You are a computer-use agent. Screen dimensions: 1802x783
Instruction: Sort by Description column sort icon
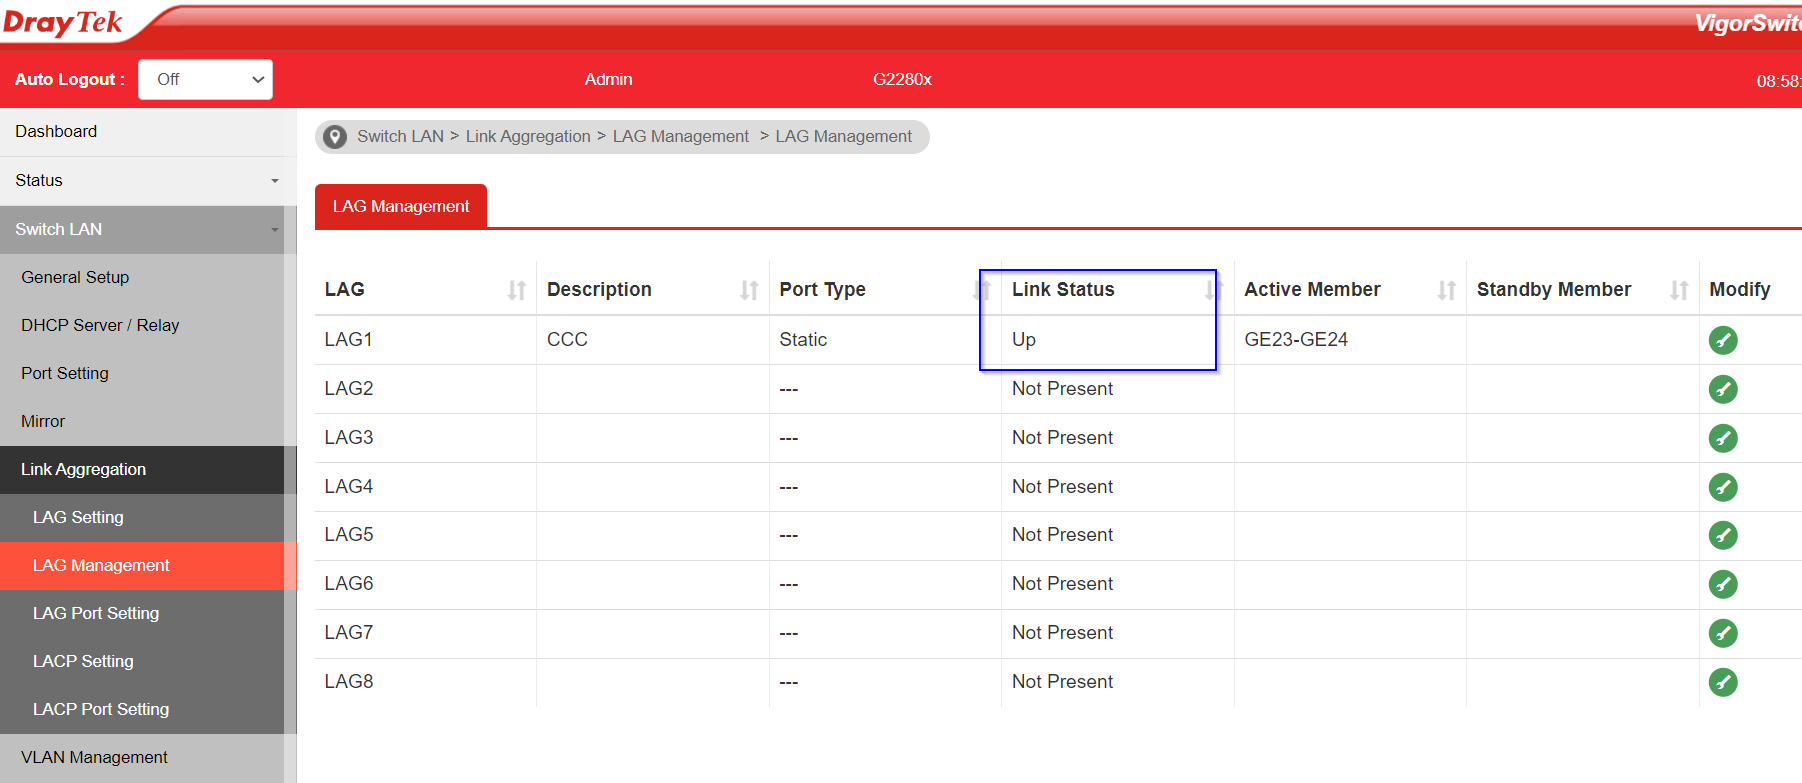(749, 290)
